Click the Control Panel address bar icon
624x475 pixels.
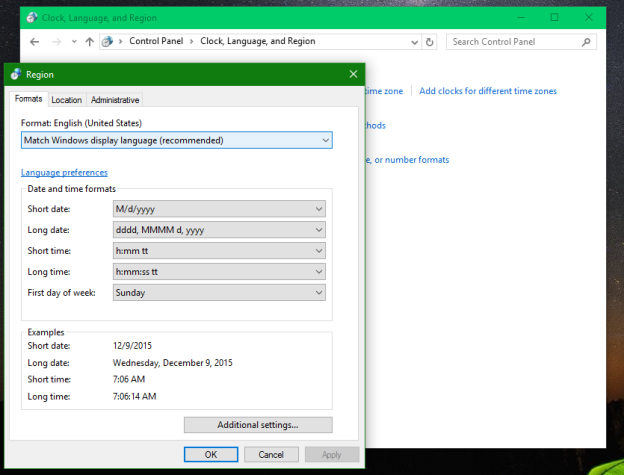tap(108, 42)
